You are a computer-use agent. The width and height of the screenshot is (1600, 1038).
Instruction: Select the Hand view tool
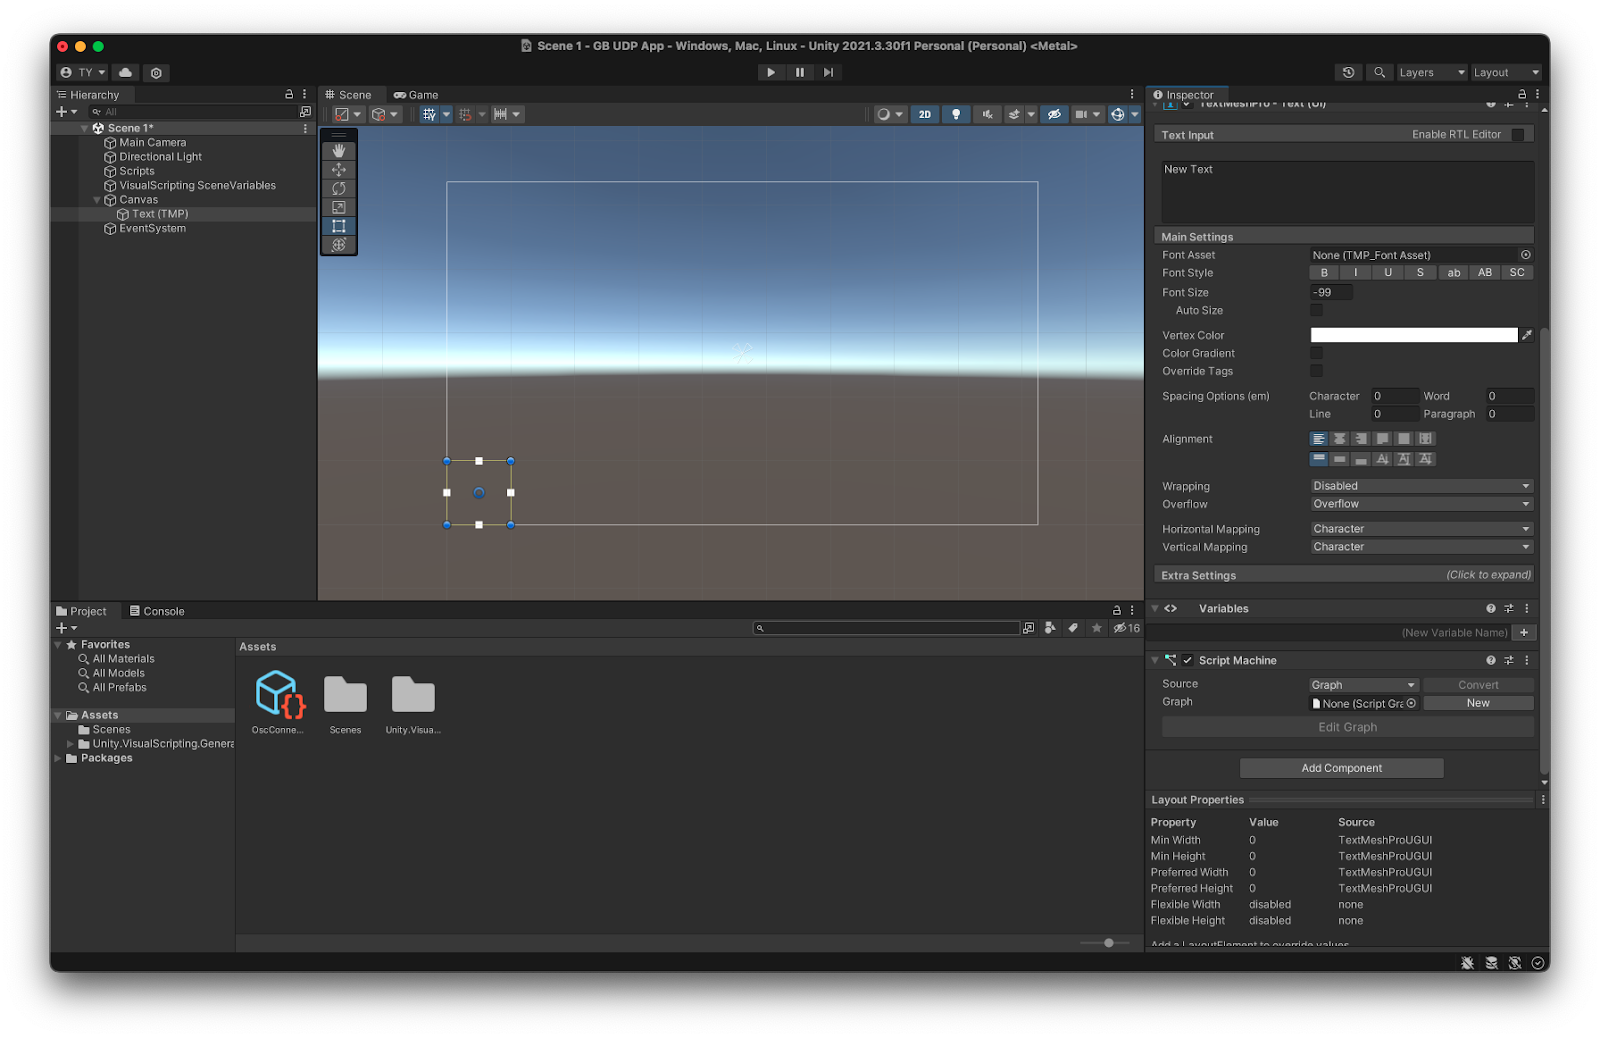point(339,151)
